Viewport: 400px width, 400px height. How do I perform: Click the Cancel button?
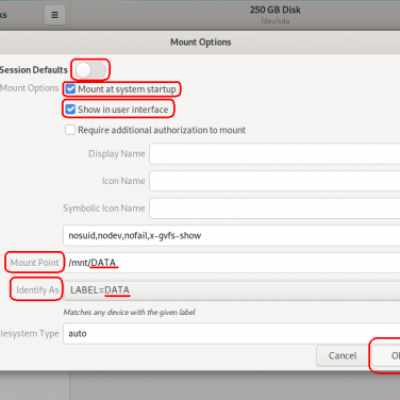pos(342,356)
